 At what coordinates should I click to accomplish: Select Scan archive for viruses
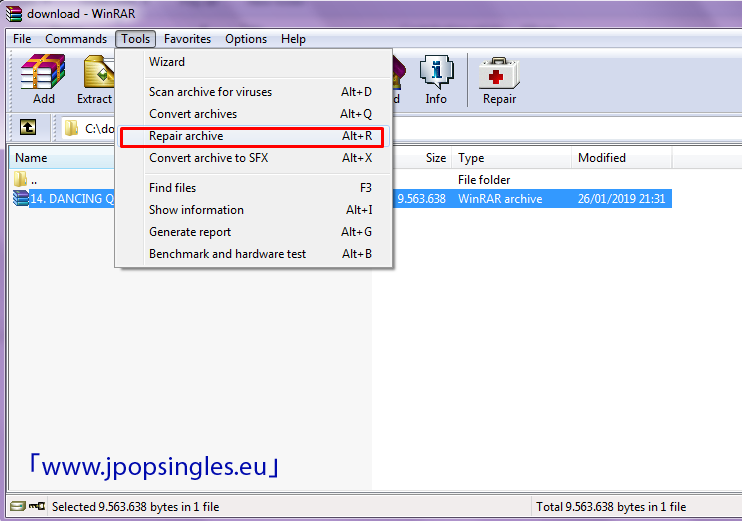(x=254, y=92)
